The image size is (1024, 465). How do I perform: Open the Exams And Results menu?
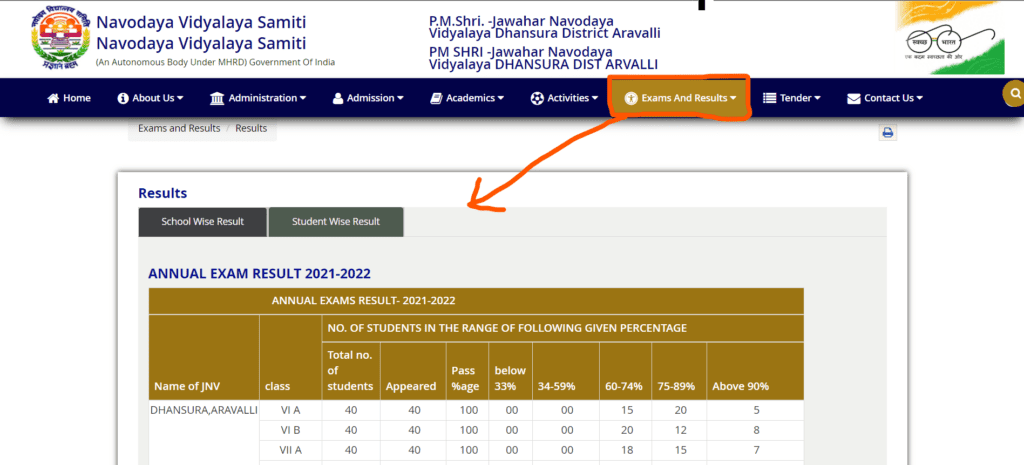pyautogui.click(x=680, y=98)
